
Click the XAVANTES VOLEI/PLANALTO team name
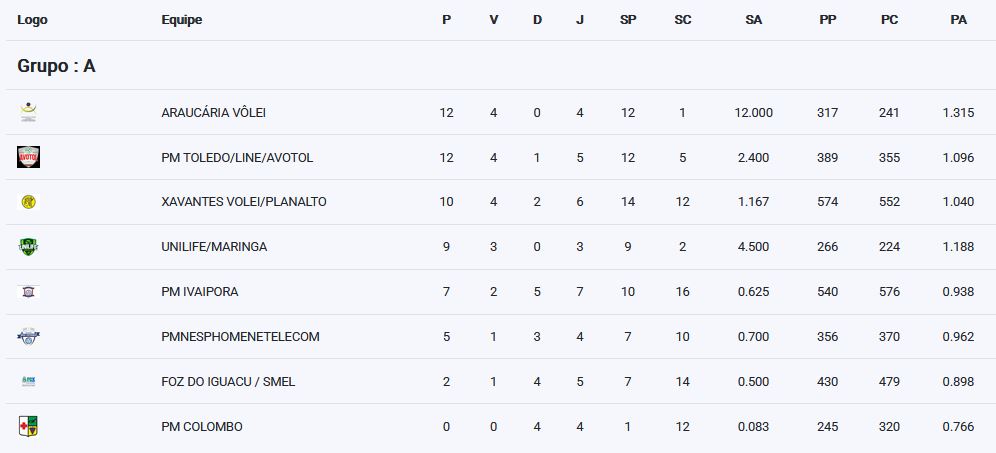coord(244,202)
